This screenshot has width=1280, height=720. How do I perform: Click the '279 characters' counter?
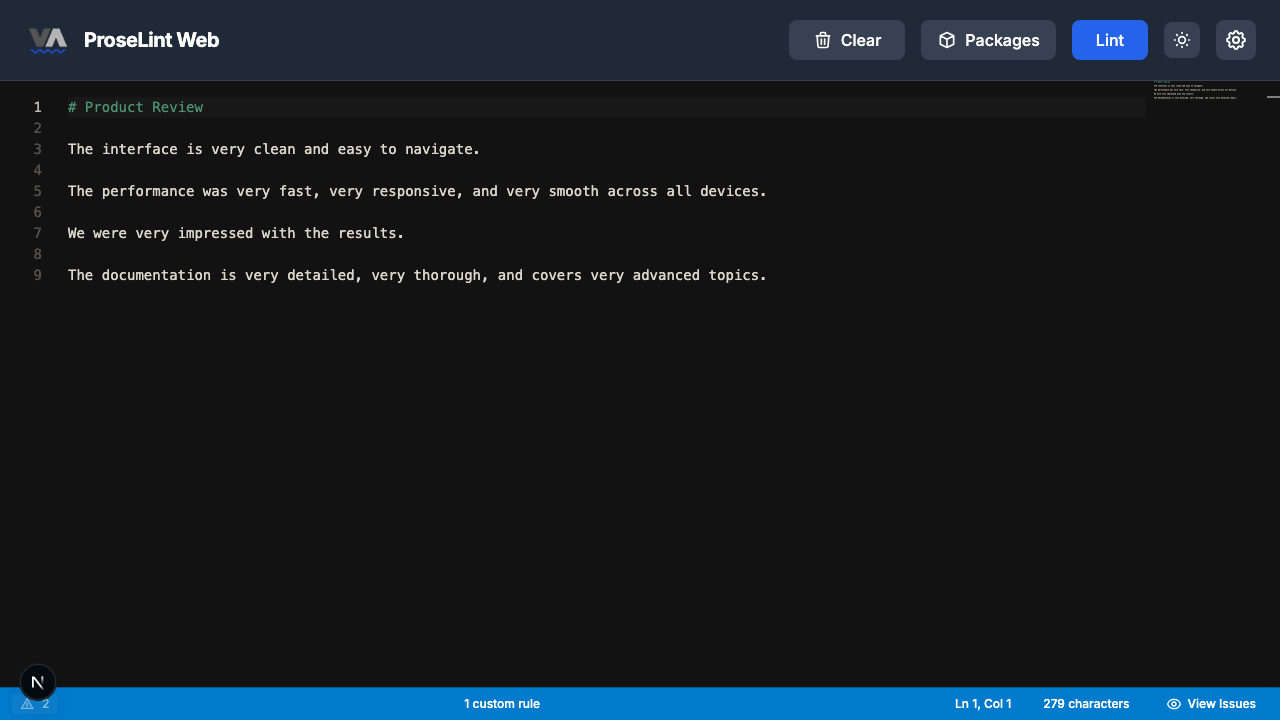pos(1086,704)
